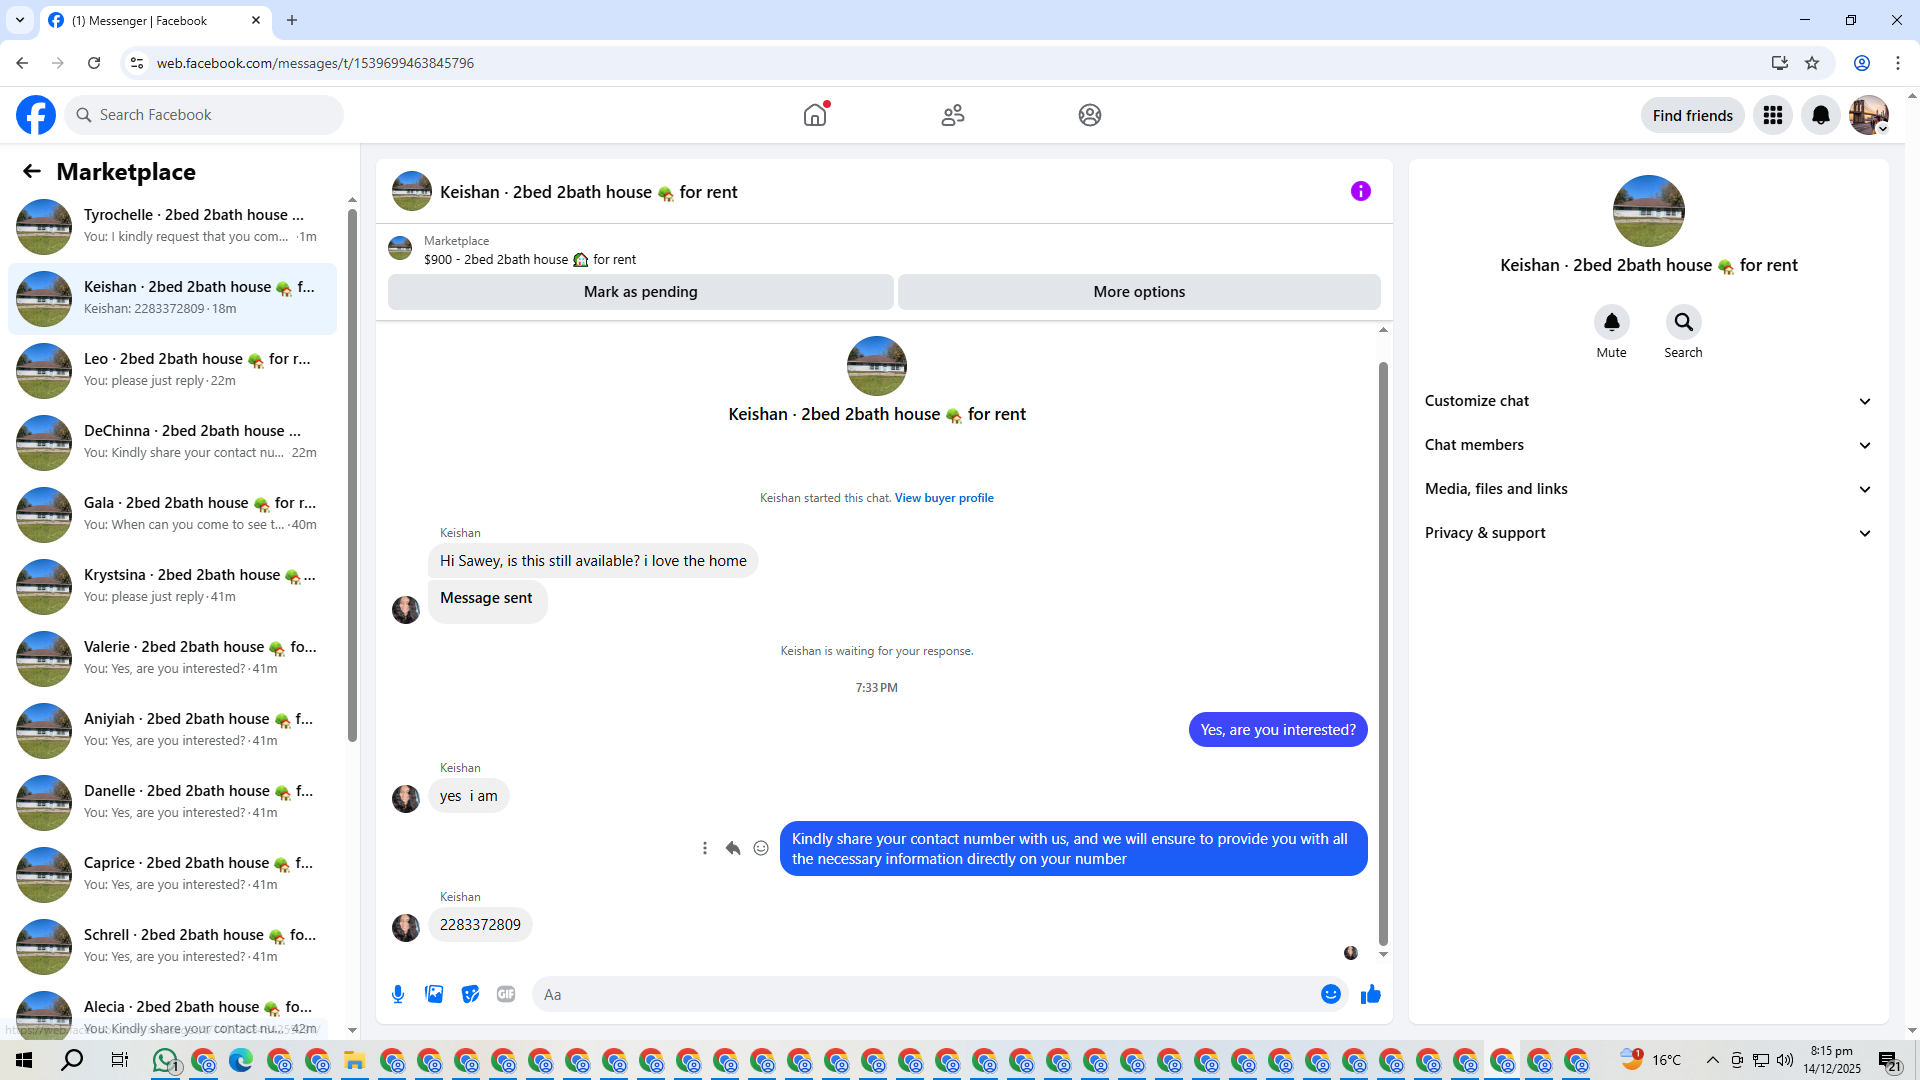Open the Friends tab icon
Image resolution: width=1920 pixels, height=1080 pixels.
click(x=952, y=115)
